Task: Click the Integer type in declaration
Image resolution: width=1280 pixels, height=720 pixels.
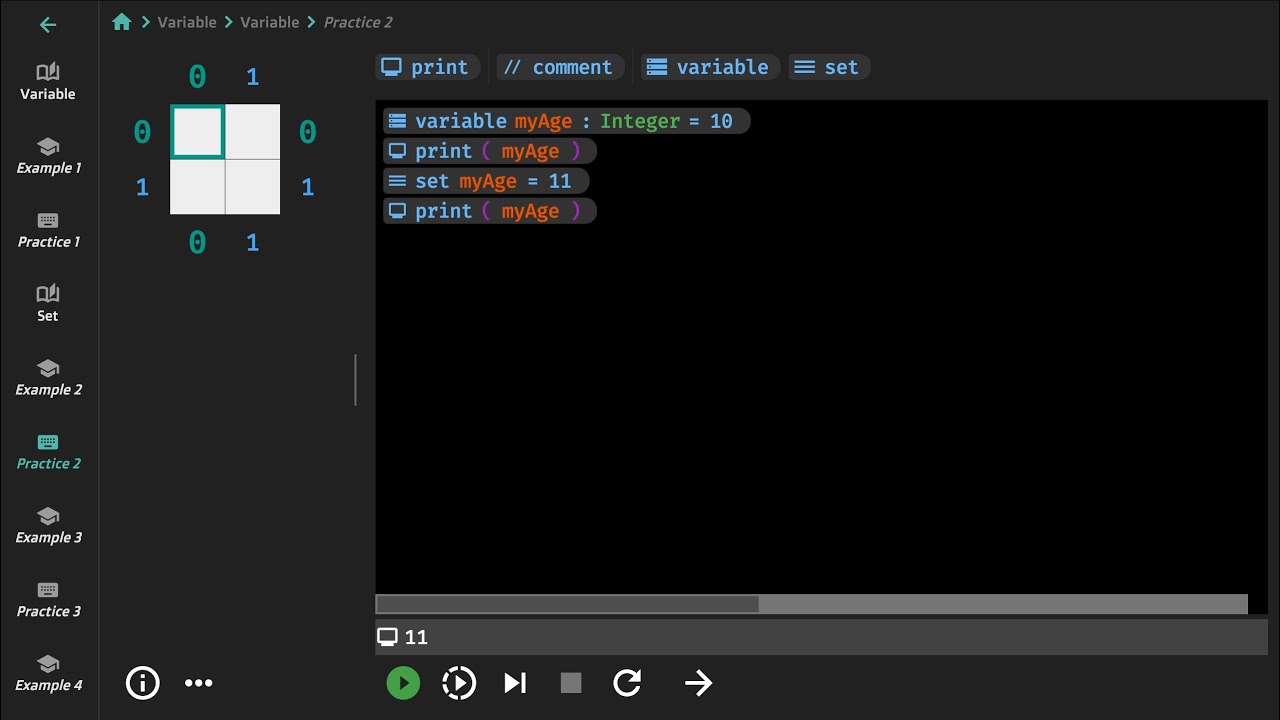Action: point(639,121)
